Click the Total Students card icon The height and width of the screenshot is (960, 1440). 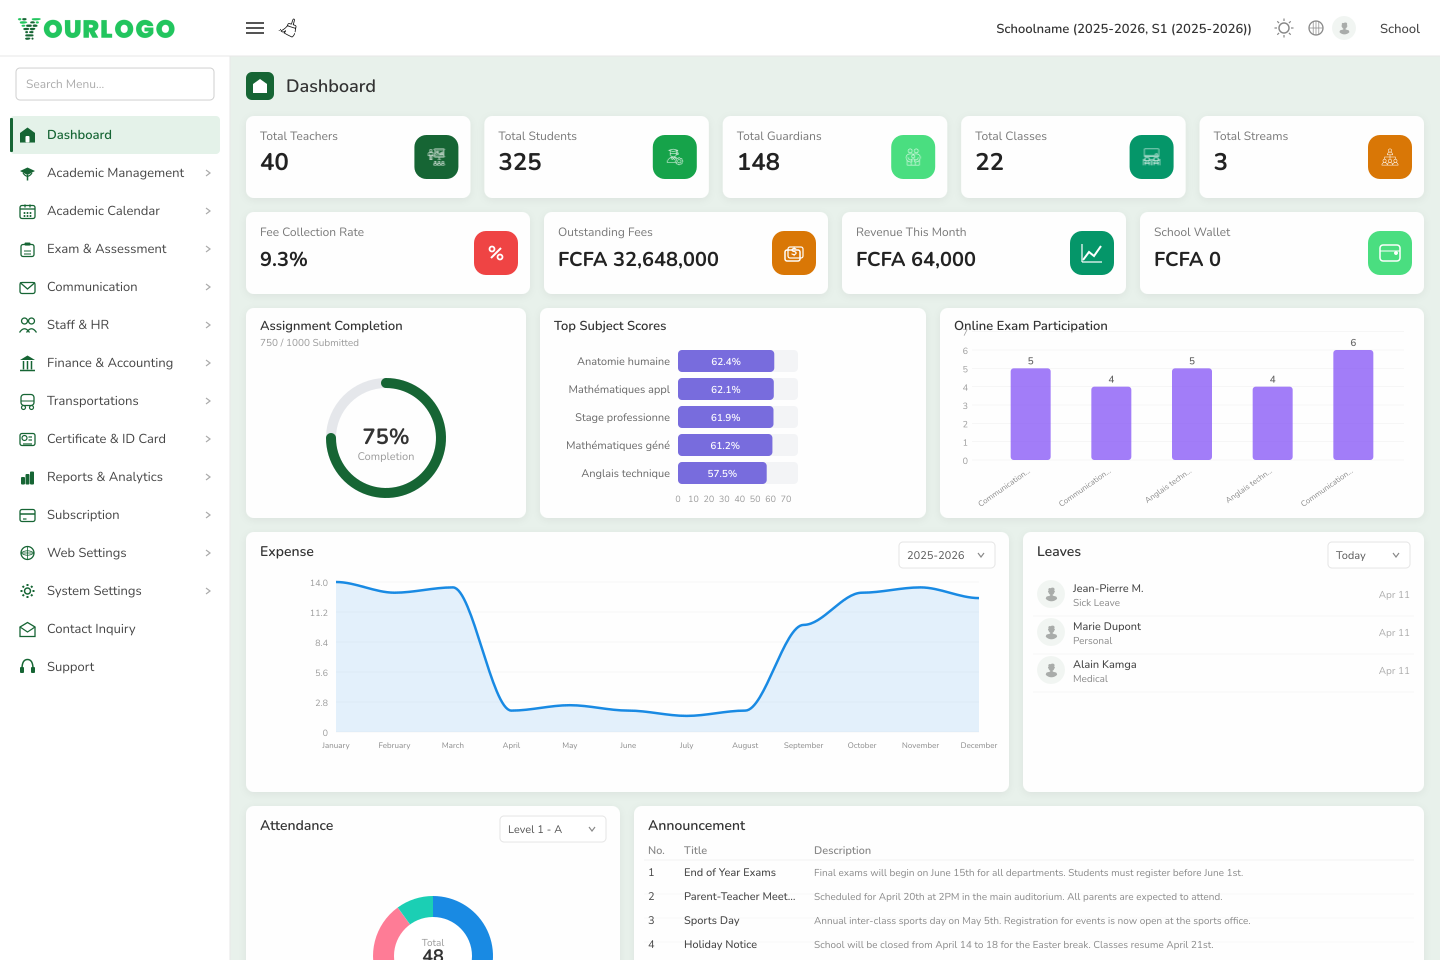click(x=675, y=157)
